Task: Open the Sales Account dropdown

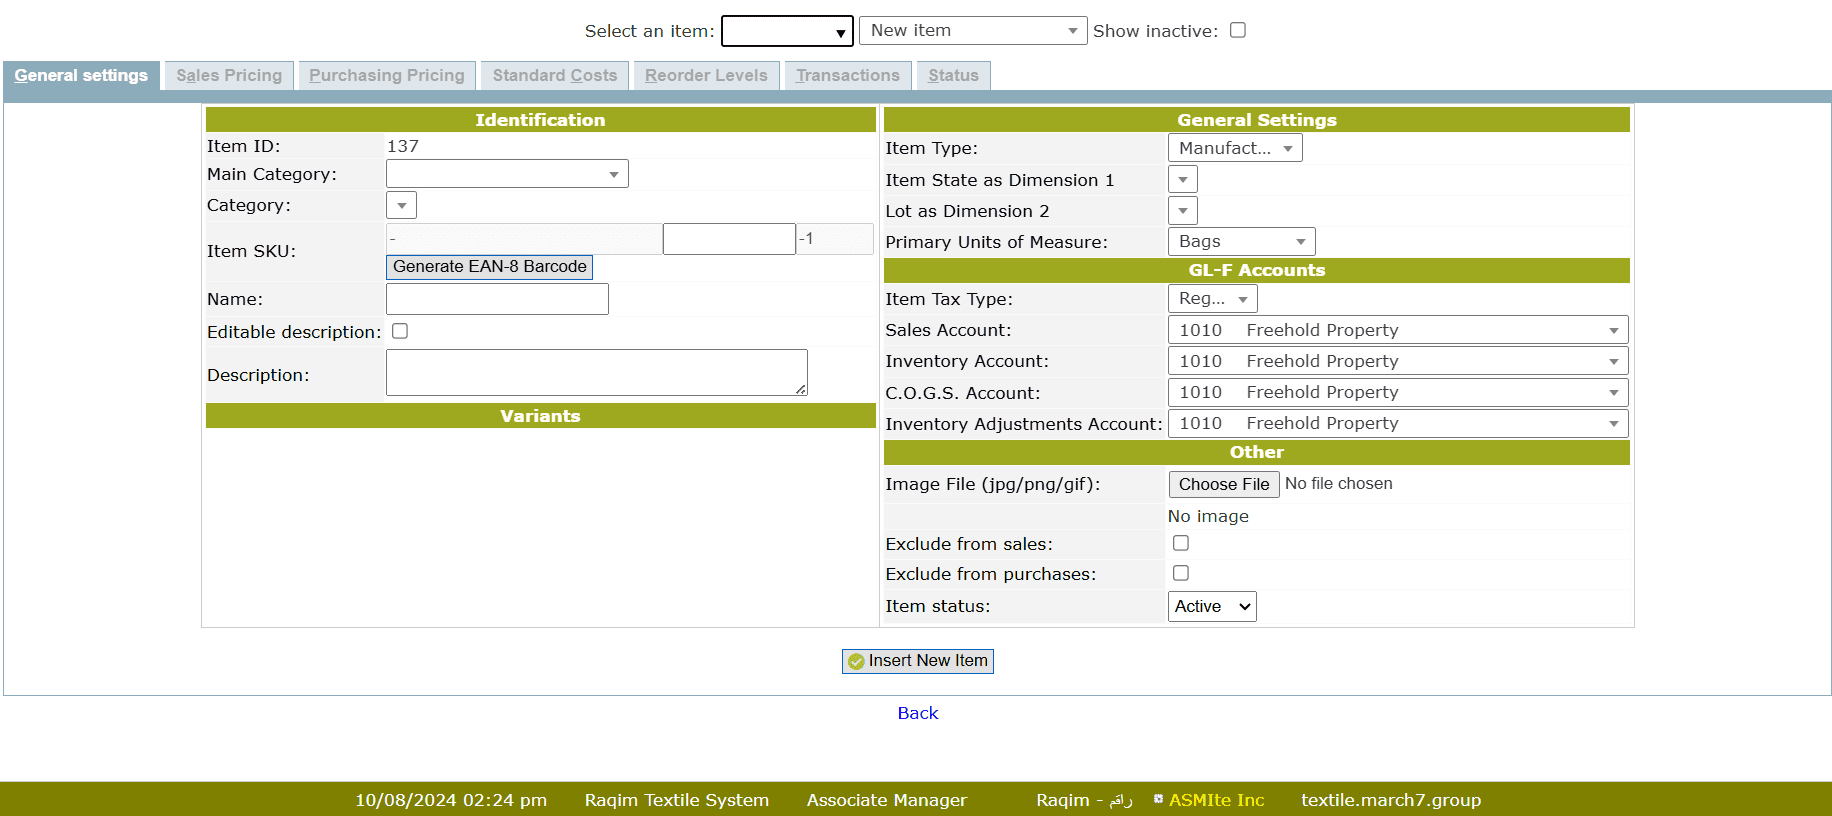Action: (x=1397, y=330)
